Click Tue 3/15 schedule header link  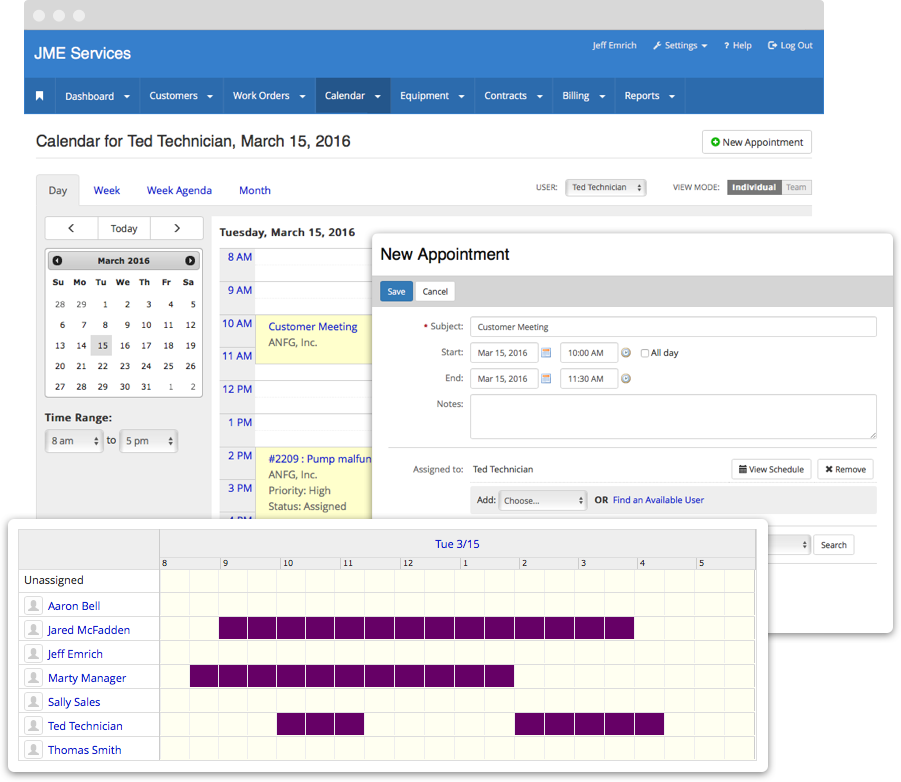click(457, 544)
